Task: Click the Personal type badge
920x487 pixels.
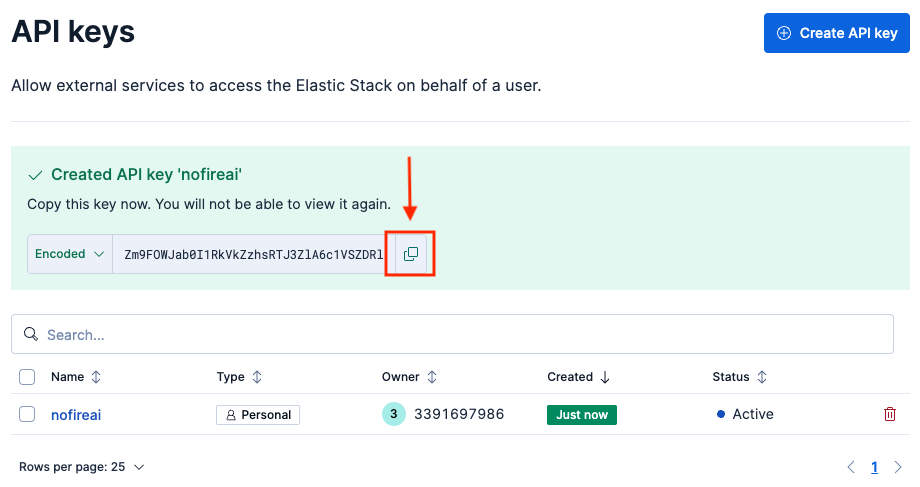Action: (258, 415)
